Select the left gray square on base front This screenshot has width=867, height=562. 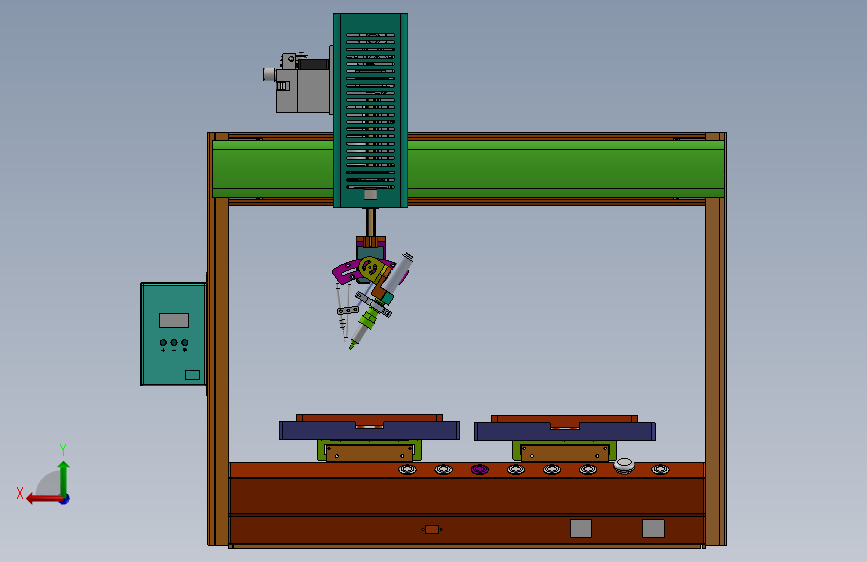(x=581, y=528)
